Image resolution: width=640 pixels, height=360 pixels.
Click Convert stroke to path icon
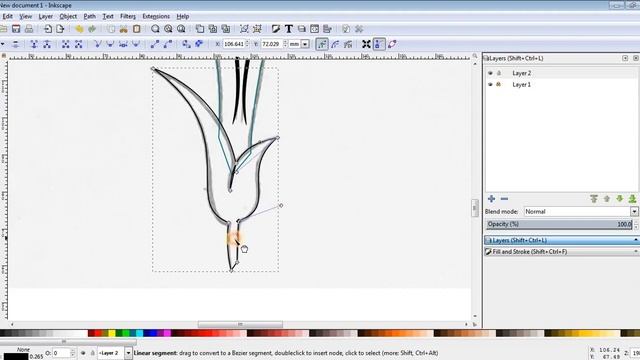(199, 44)
